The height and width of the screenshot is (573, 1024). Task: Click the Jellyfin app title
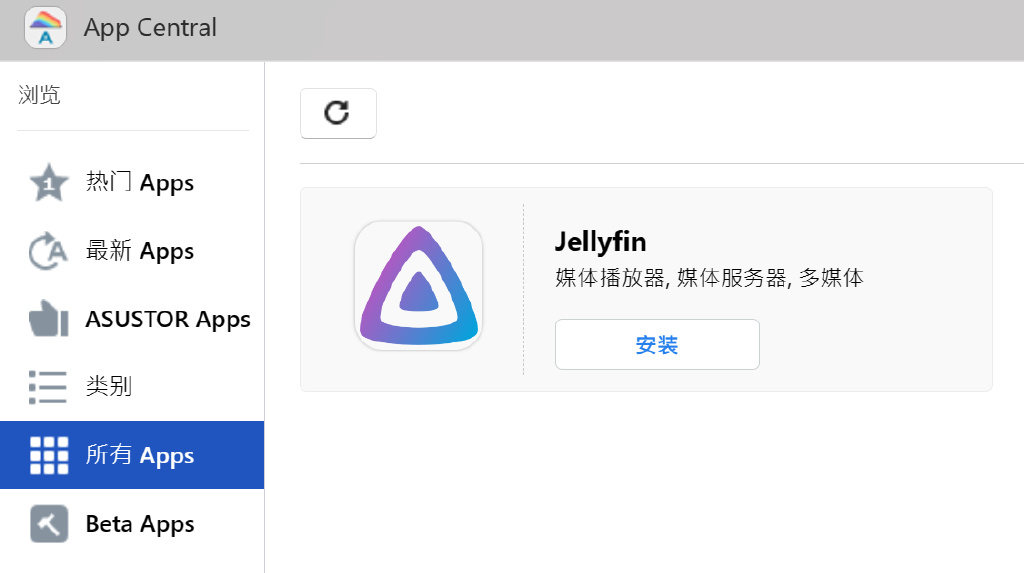(600, 242)
